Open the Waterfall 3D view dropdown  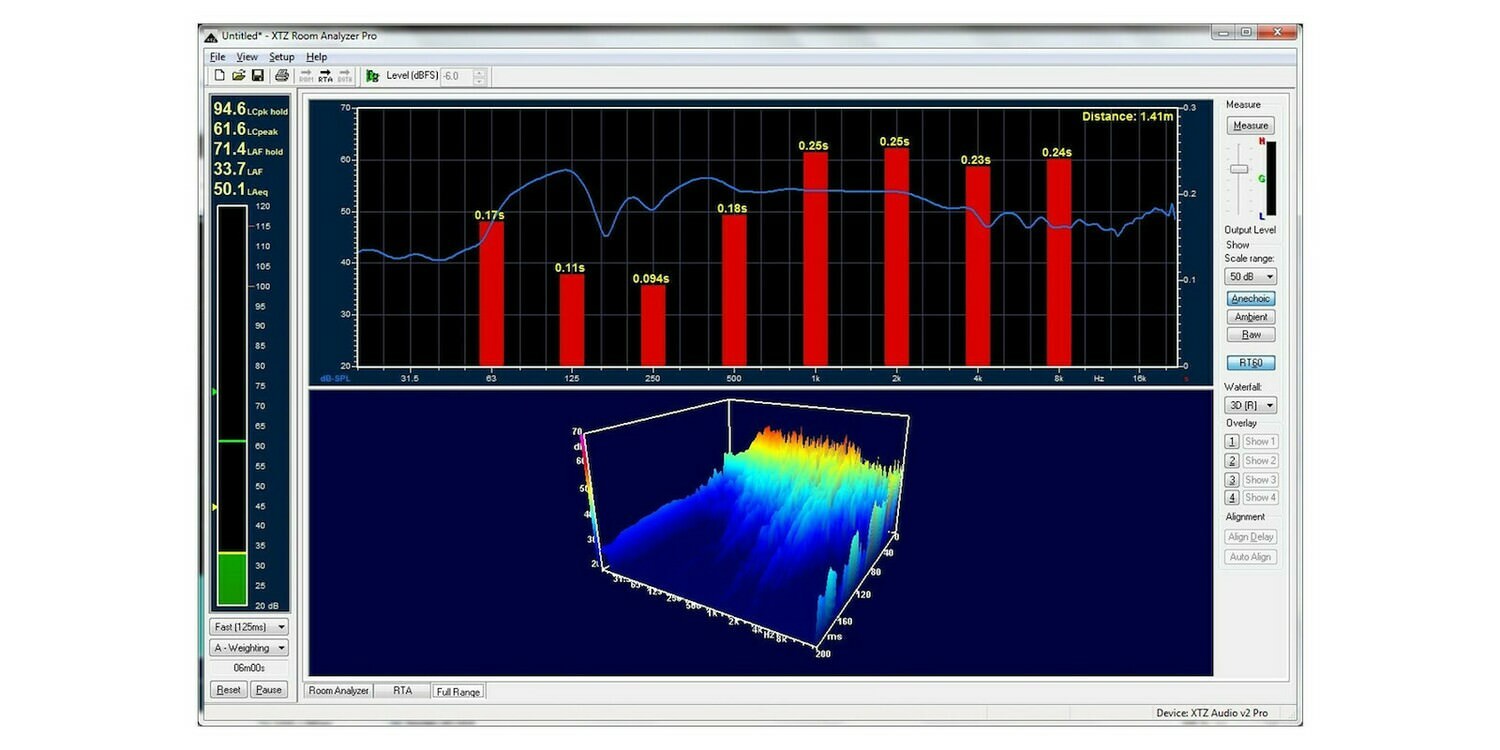pyautogui.click(x=1250, y=405)
